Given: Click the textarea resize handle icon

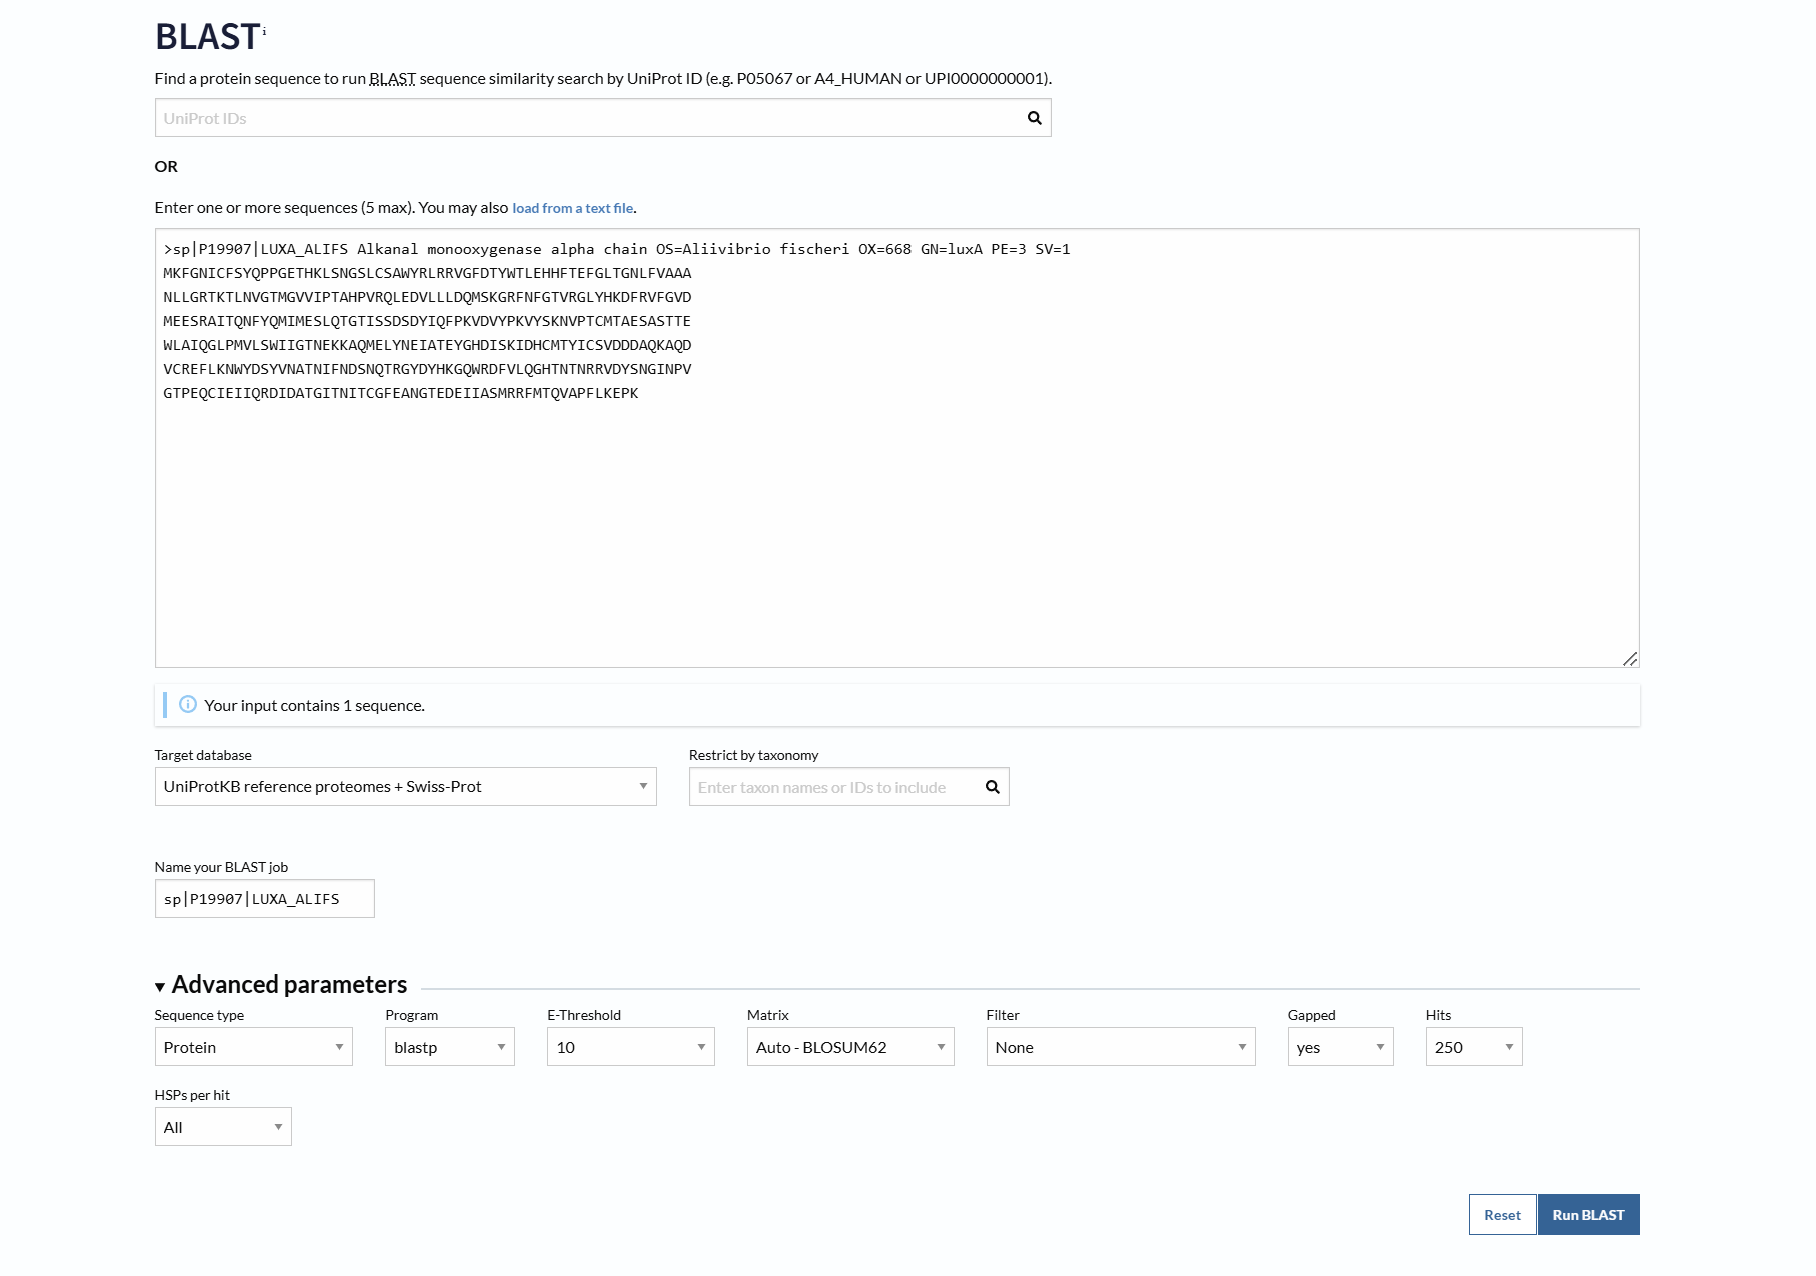Looking at the screenshot, I should point(1630,658).
